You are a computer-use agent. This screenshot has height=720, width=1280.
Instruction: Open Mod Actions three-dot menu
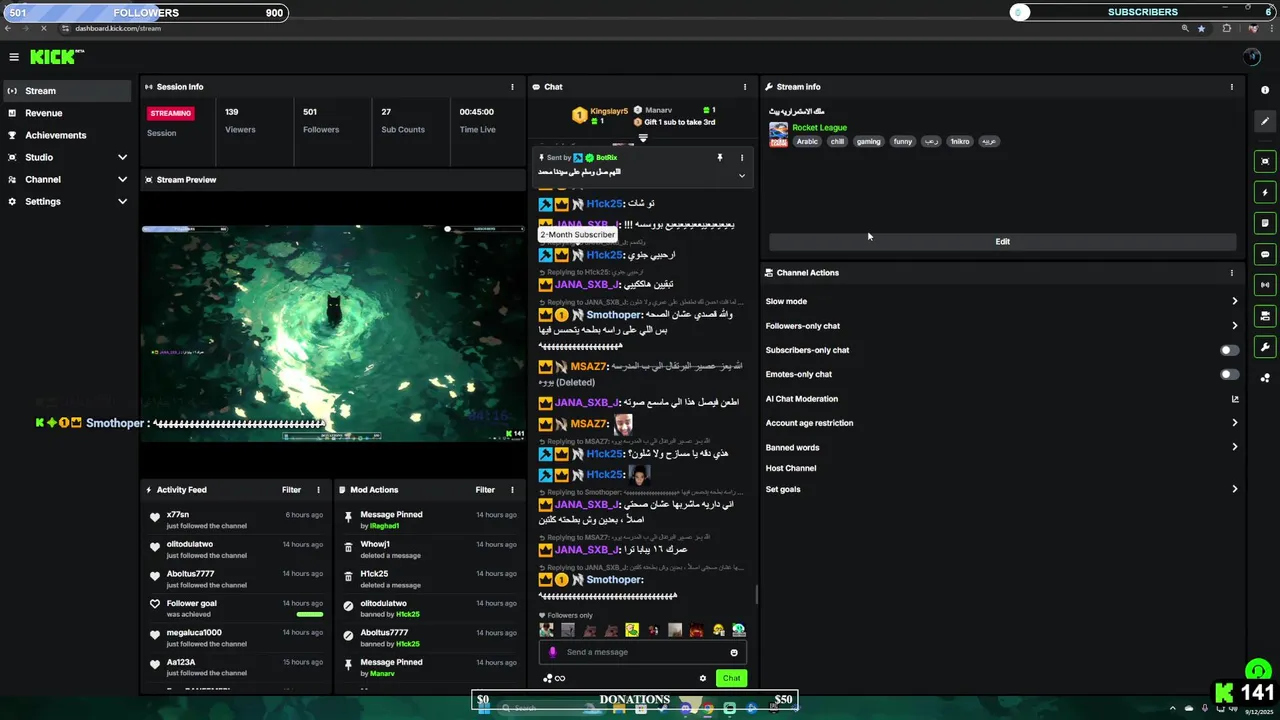click(512, 490)
